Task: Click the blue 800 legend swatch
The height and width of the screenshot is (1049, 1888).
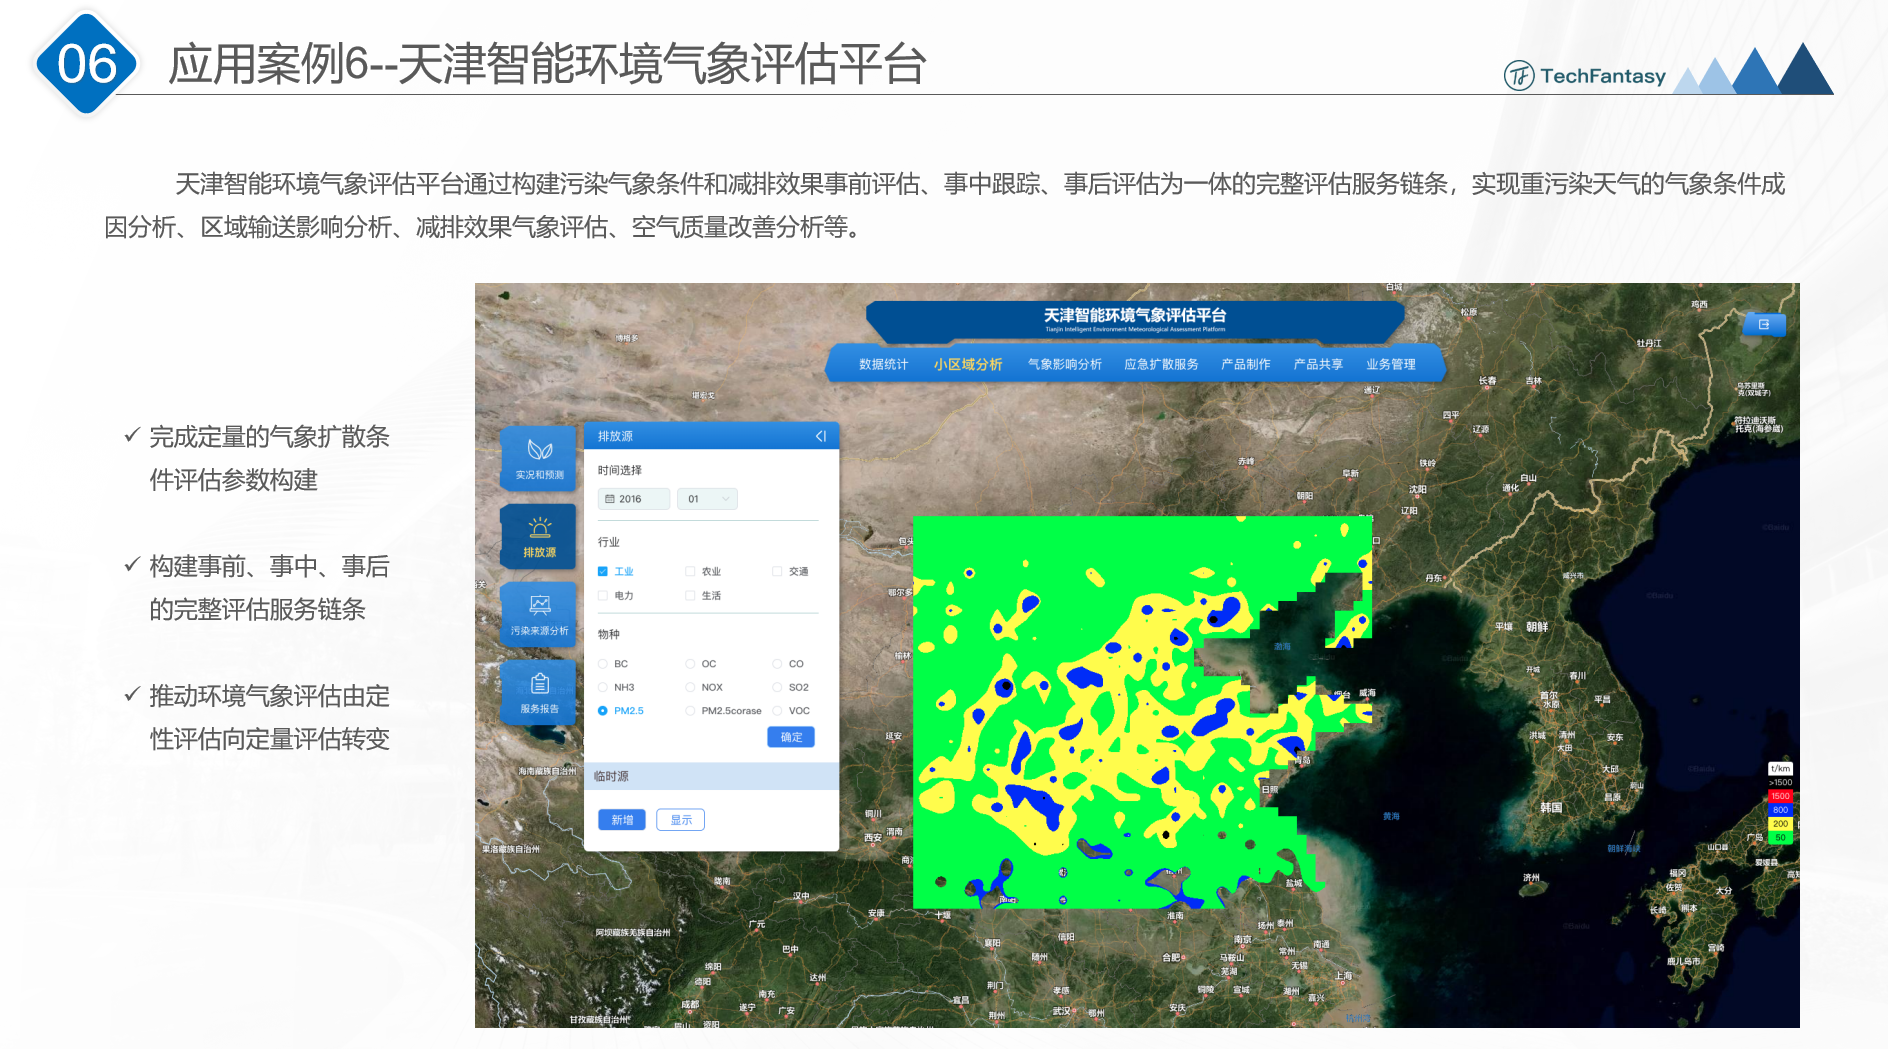Action: tap(1780, 810)
